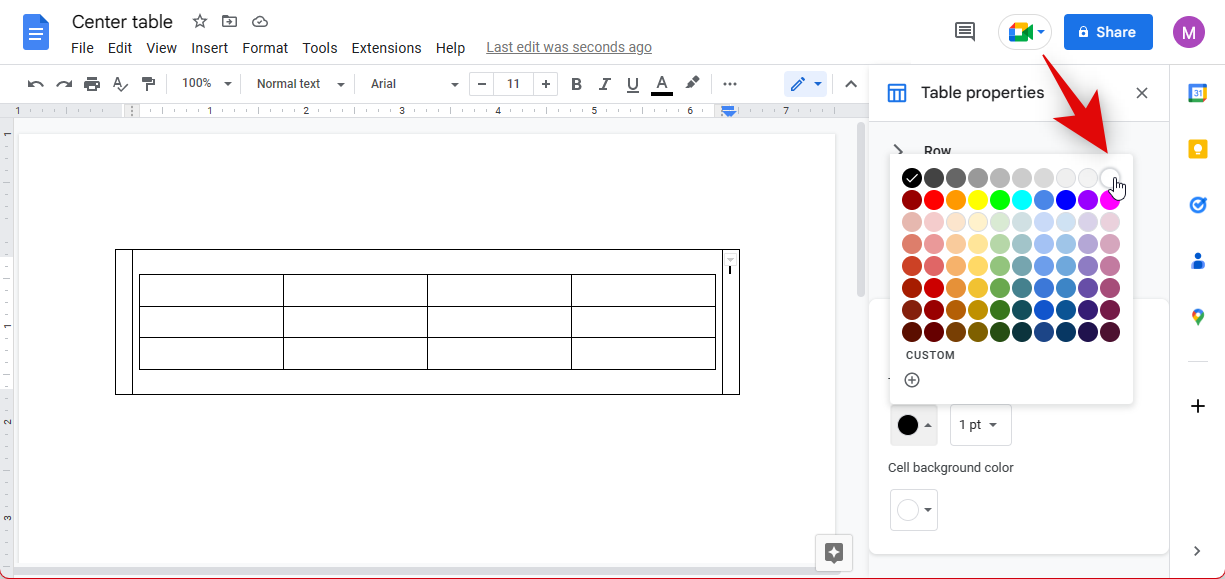The image size is (1225, 579).
Task: Select the Paint format tool
Action: click(x=148, y=84)
